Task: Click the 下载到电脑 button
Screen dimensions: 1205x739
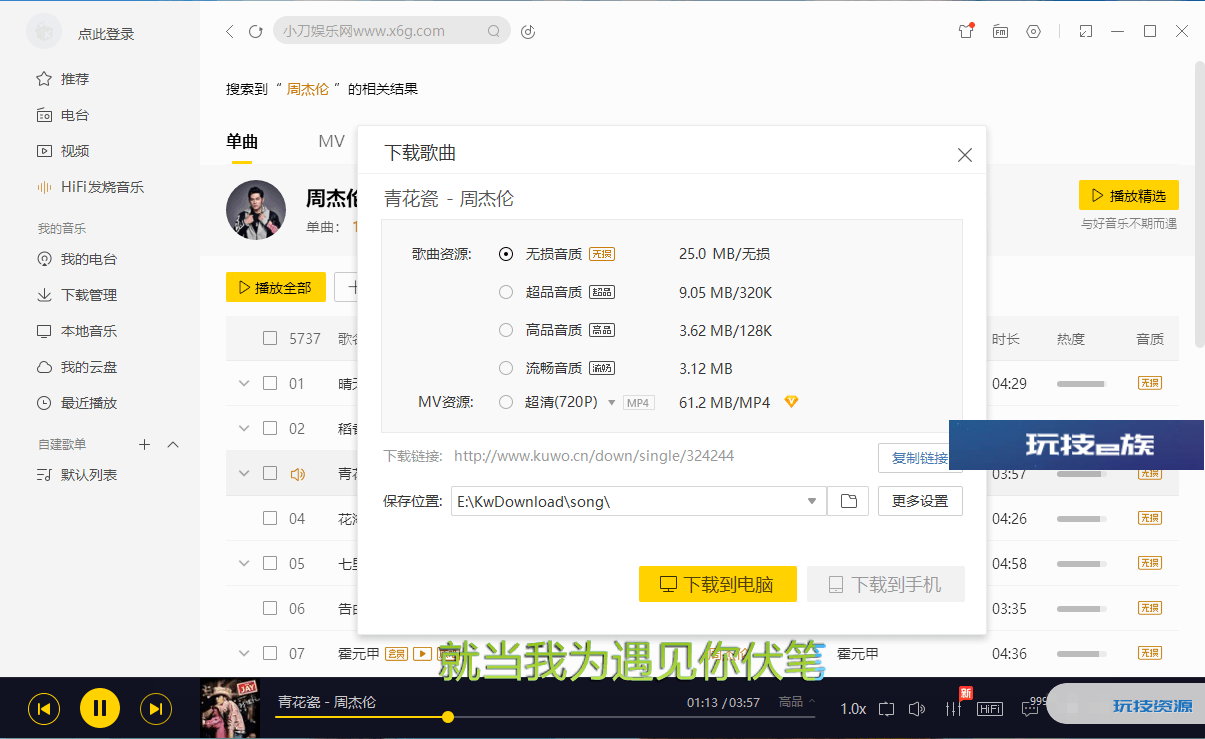Action: tap(718, 584)
